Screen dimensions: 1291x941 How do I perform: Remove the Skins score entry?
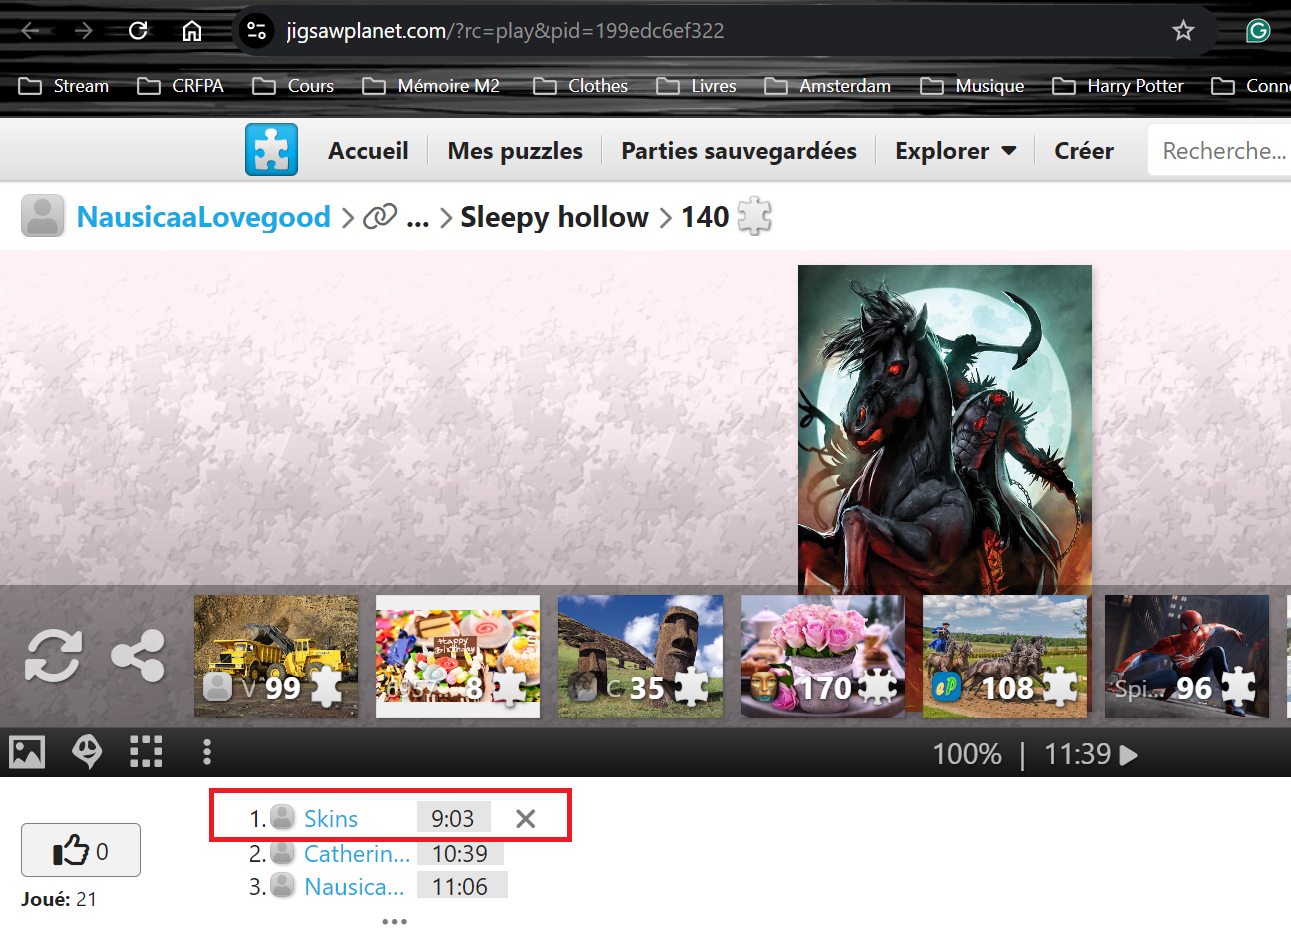[x=525, y=819]
